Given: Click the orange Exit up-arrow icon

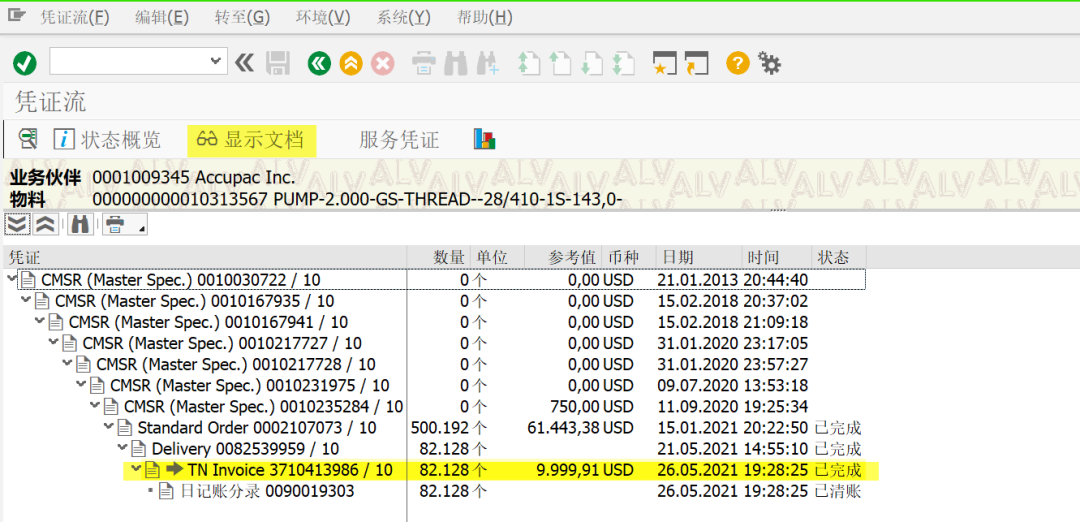Looking at the screenshot, I should 351,64.
